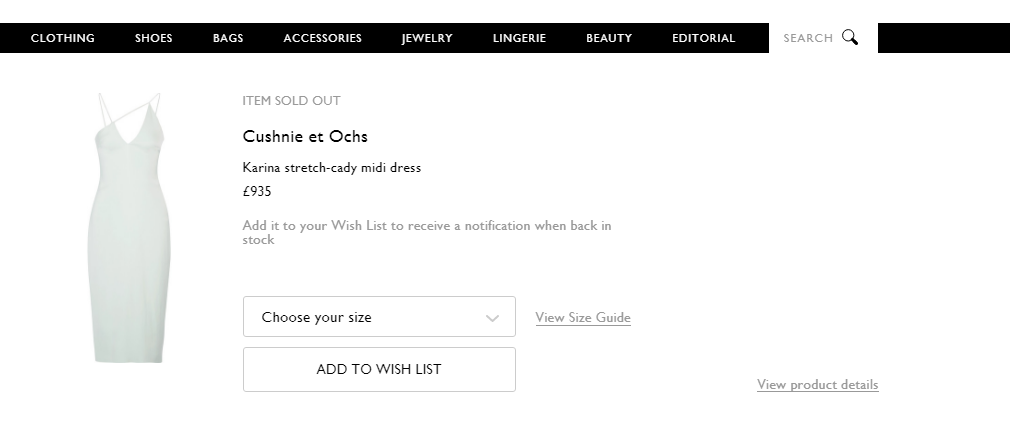Viewport: 1010px width, 448px height.
Task: Open the Beauty category
Action: (609, 38)
